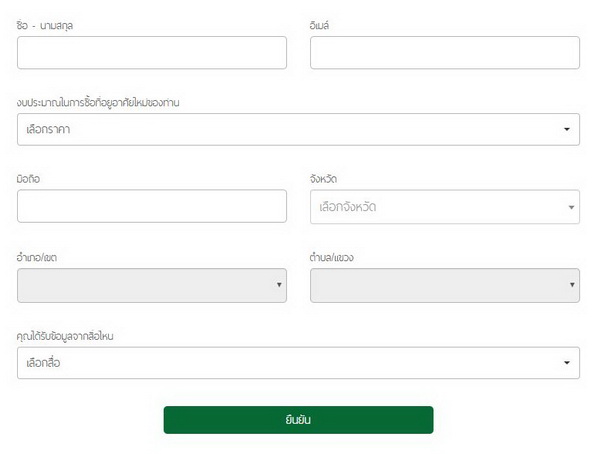
Task: Click the arrow icon on เลือกสื่อ dropdown
Action: tap(567, 363)
